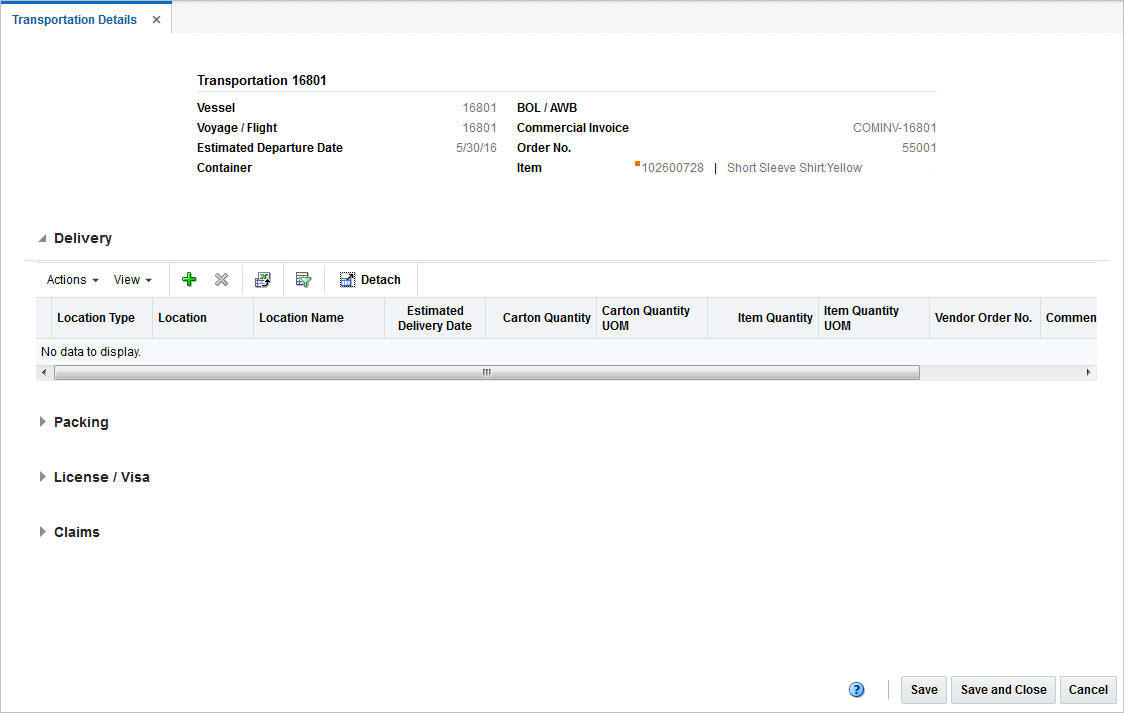
Task: Click the Item Quantity UOM column header
Action: point(874,317)
